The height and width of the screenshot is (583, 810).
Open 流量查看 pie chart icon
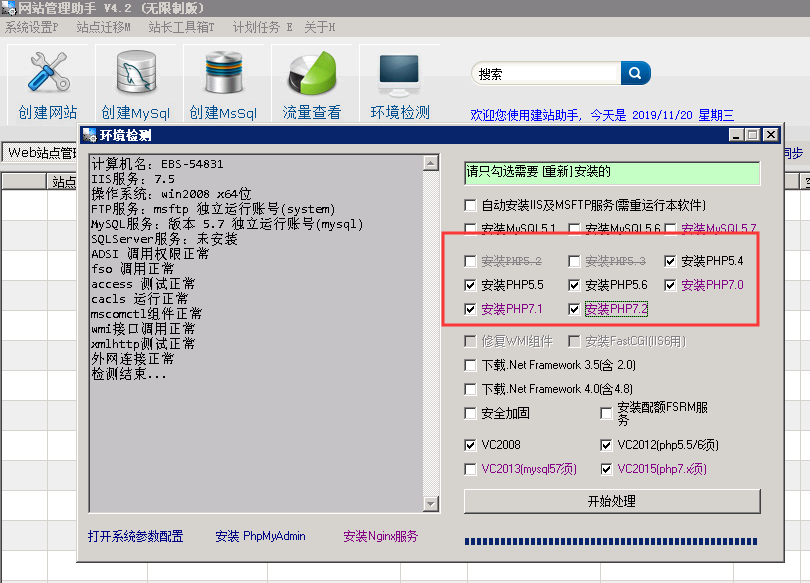click(x=311, y=75)
